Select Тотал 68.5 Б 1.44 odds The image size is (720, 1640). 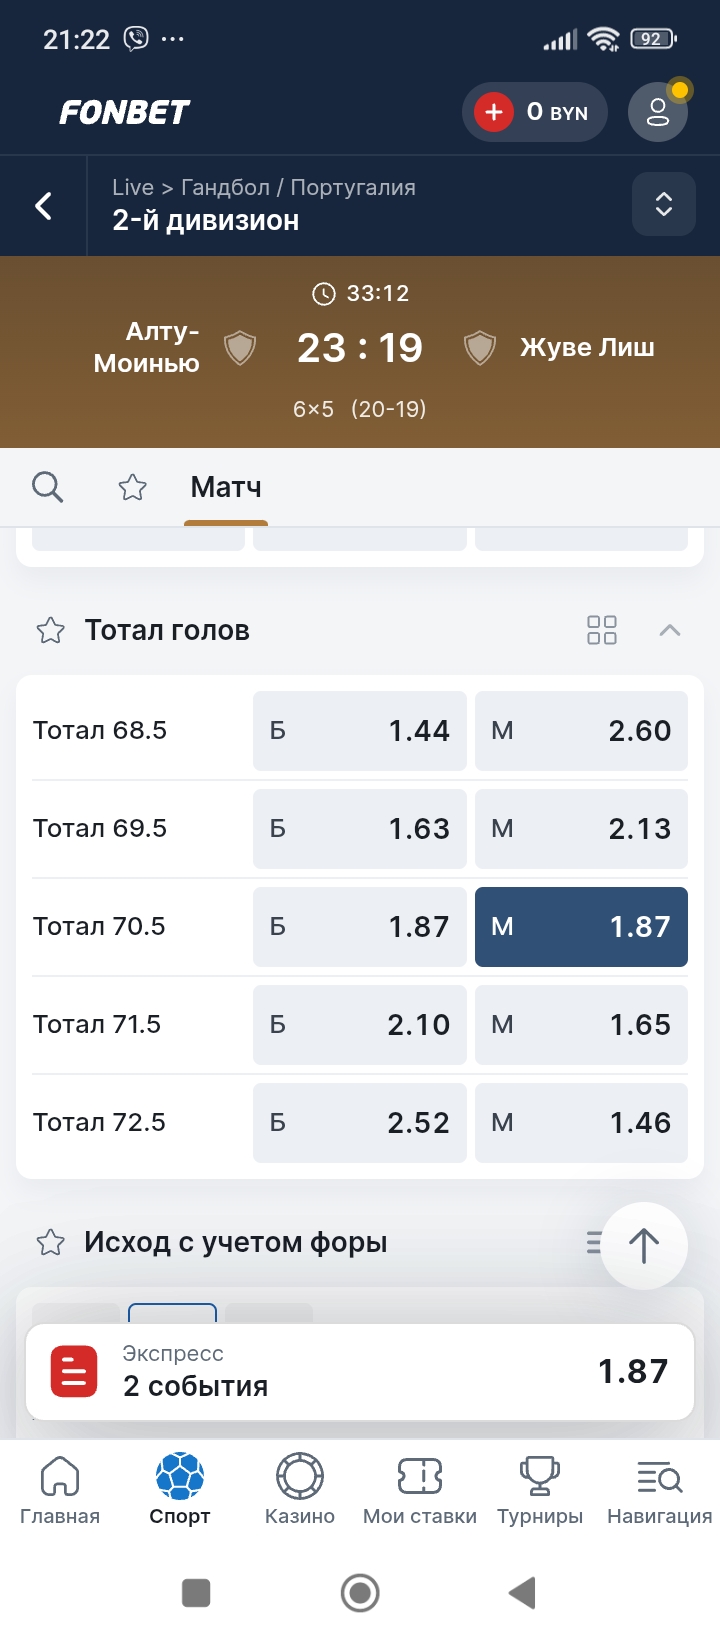pyautogui.click(x=360, y=731)
